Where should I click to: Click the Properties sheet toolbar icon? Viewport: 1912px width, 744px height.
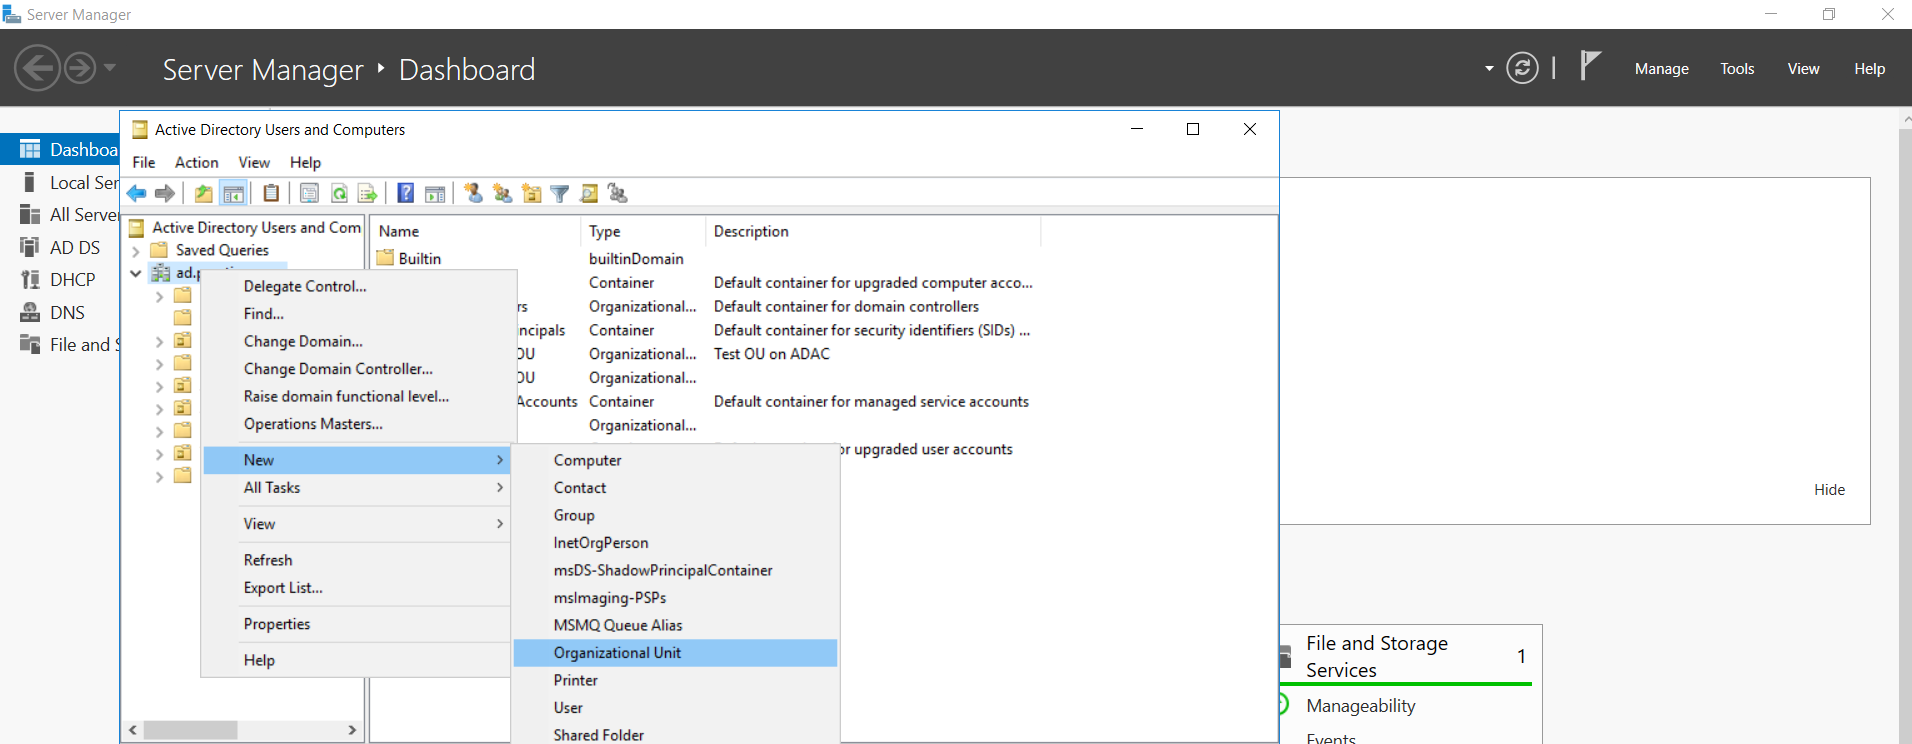[310, 193]
